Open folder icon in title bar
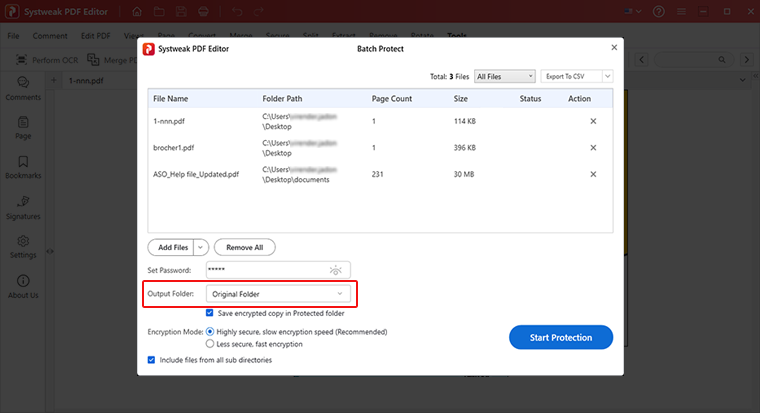 click(159, 11)
